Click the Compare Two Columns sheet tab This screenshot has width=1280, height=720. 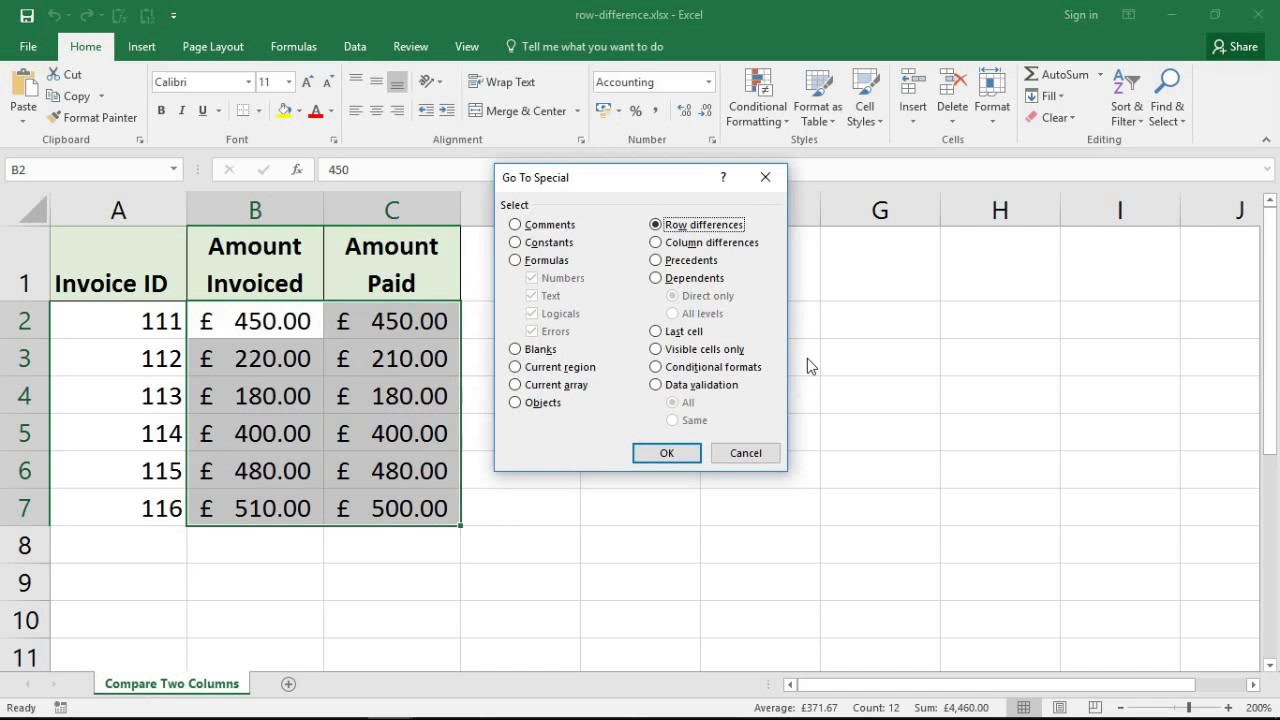172,684
